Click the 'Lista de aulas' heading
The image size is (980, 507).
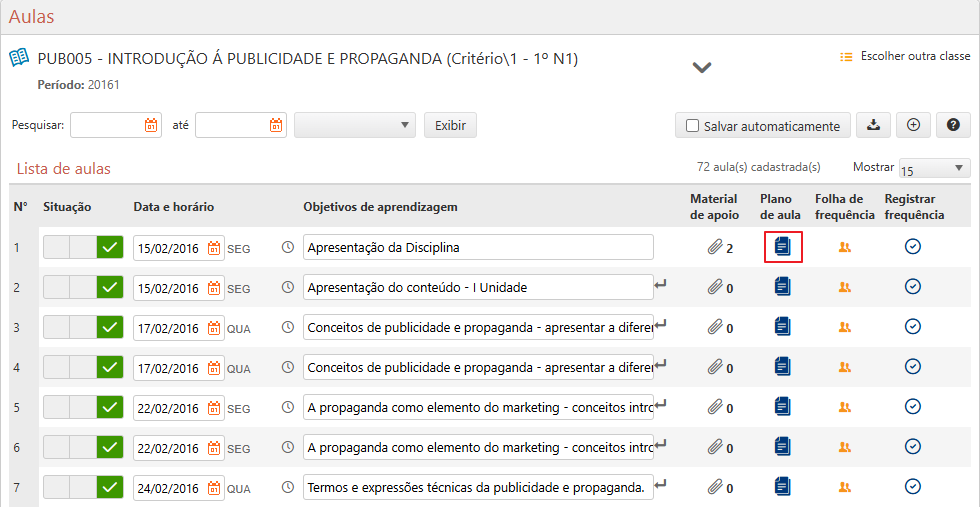pos(64,169)
